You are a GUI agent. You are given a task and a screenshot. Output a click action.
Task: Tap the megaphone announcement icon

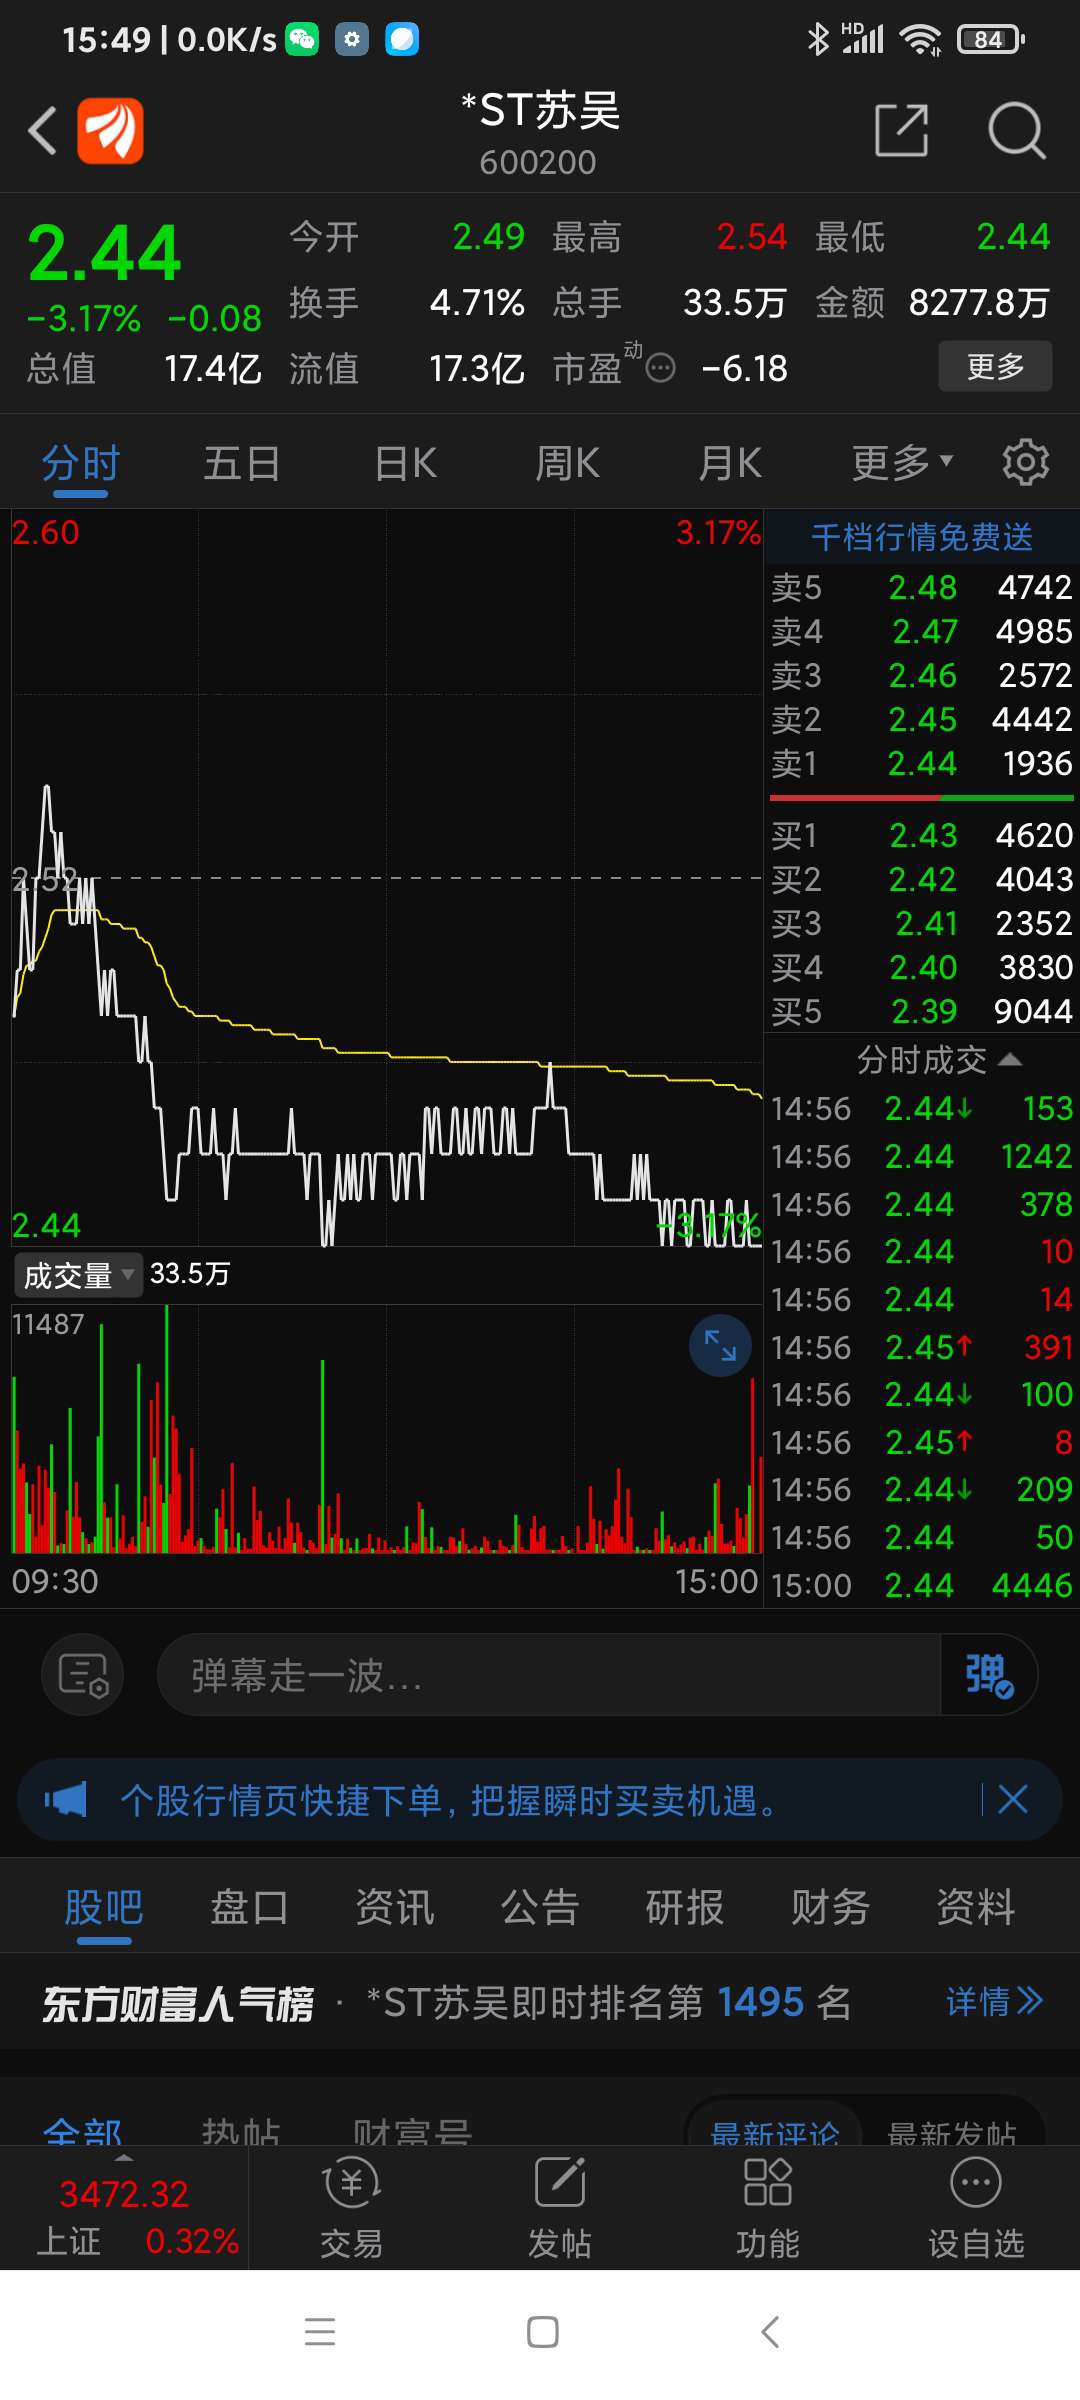click(x=66, y=1800)
